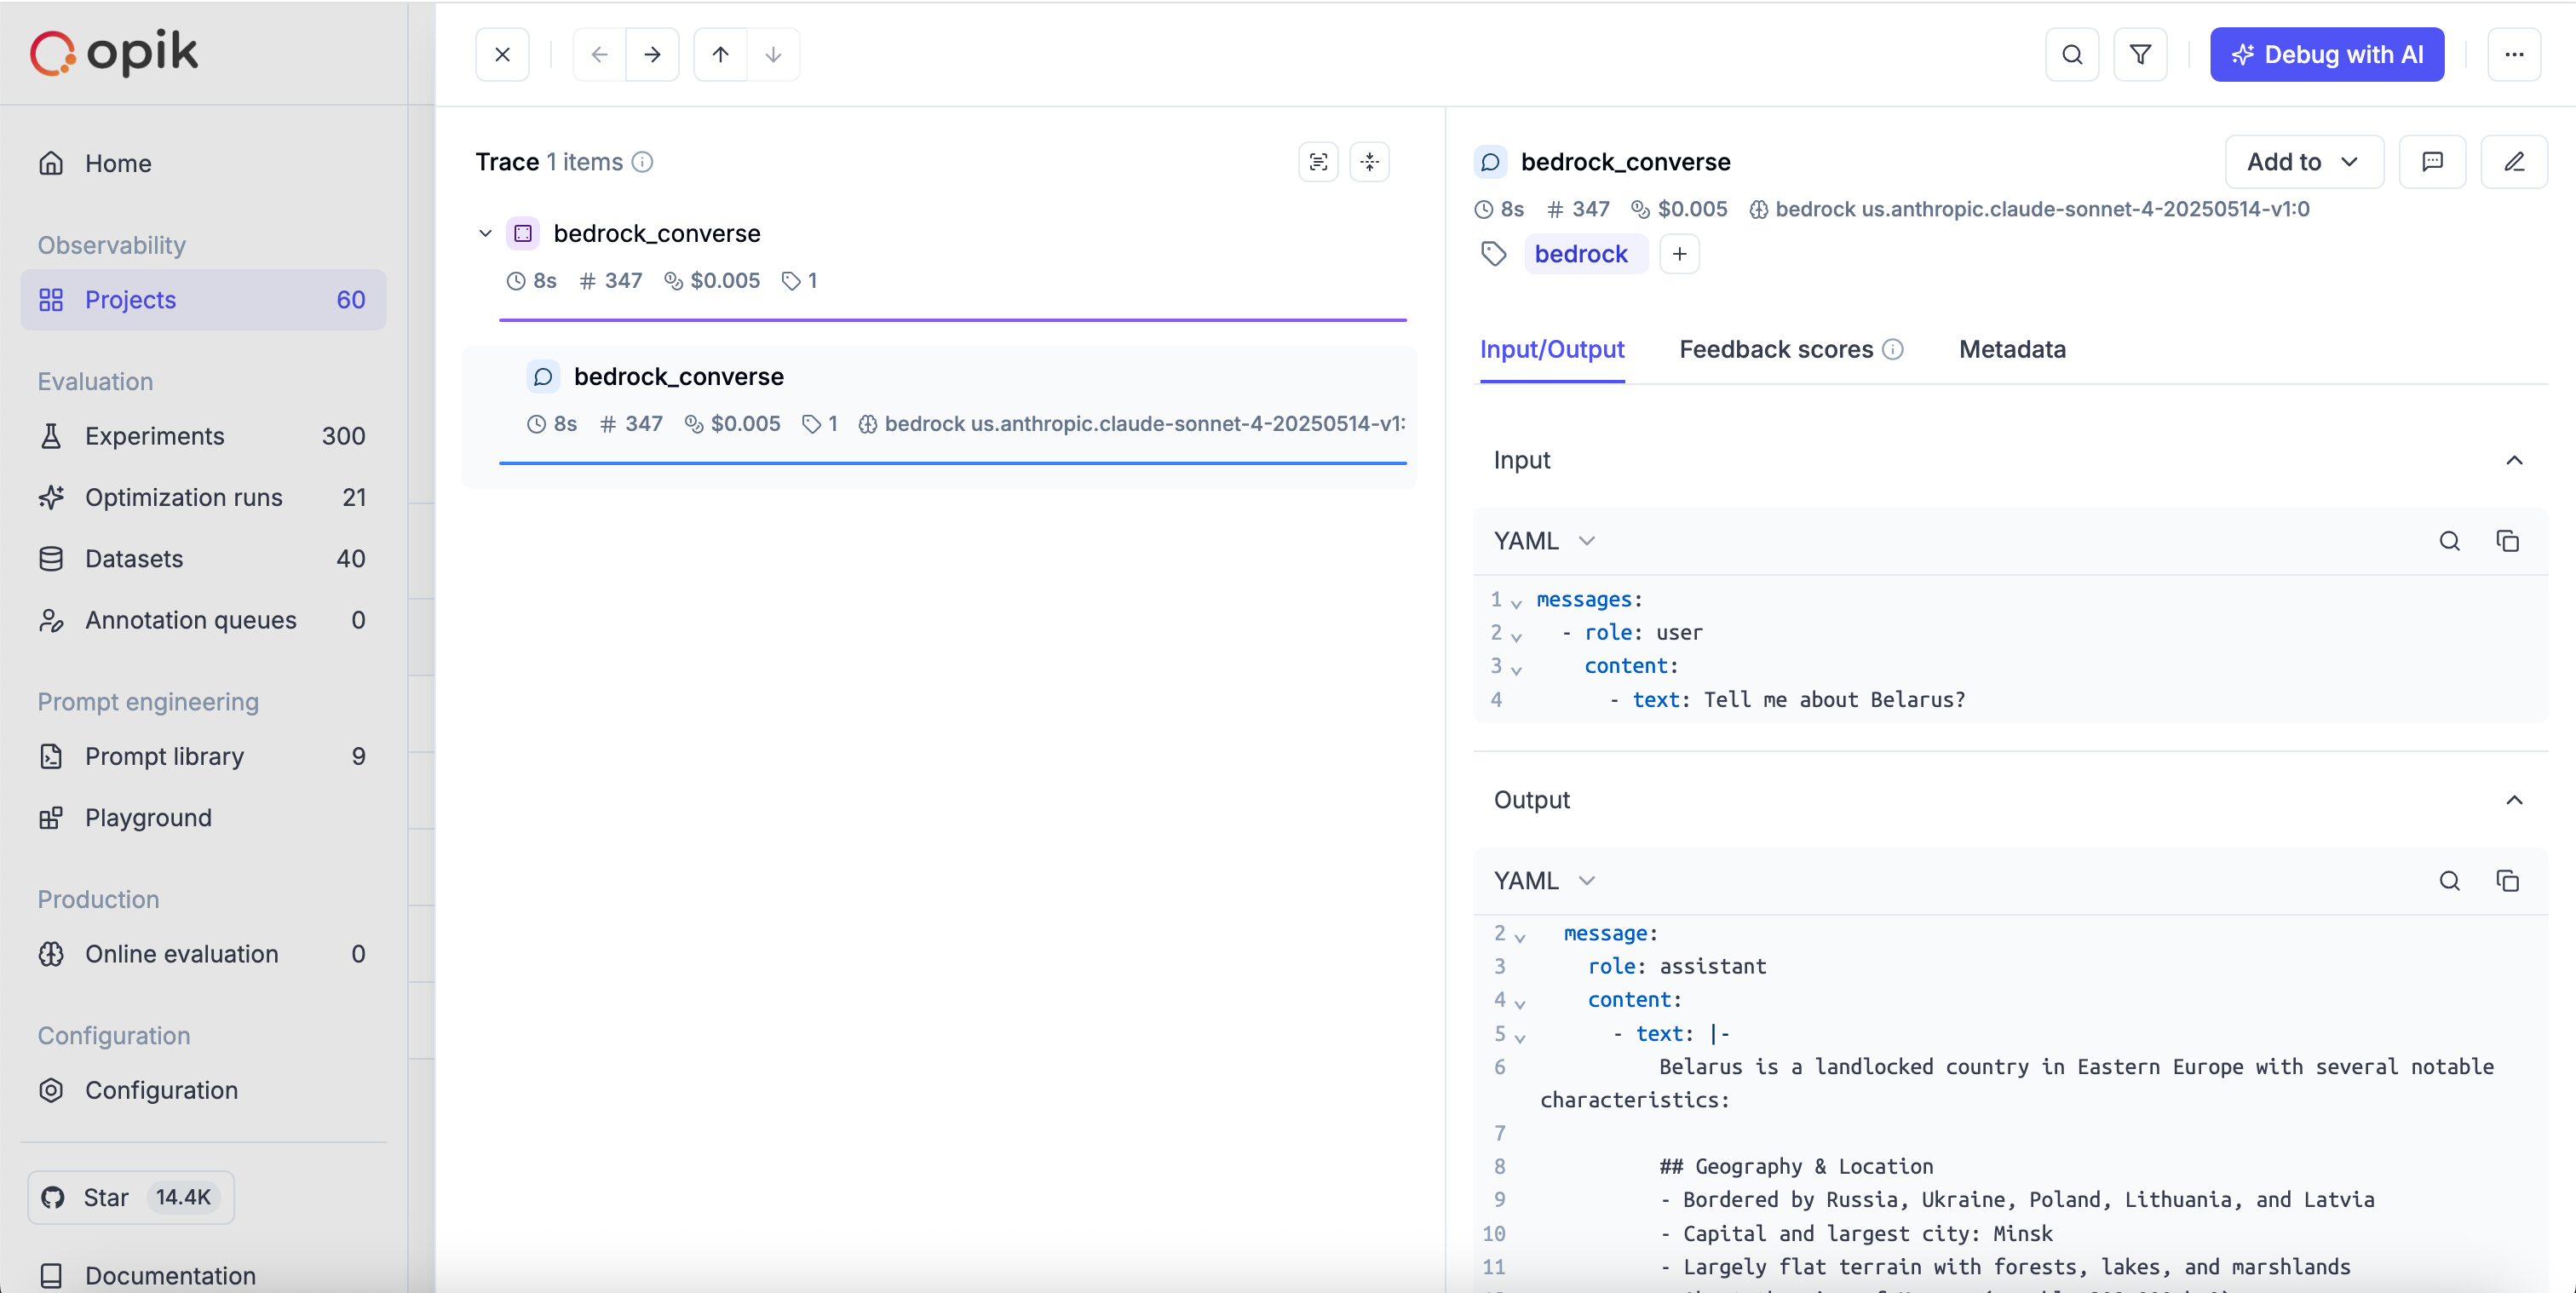Image resolution: width=2576 pixels, height=1293 pixels.
Task: Switch to the Feedback scores tab
Action: click(x=1776, y=349)
